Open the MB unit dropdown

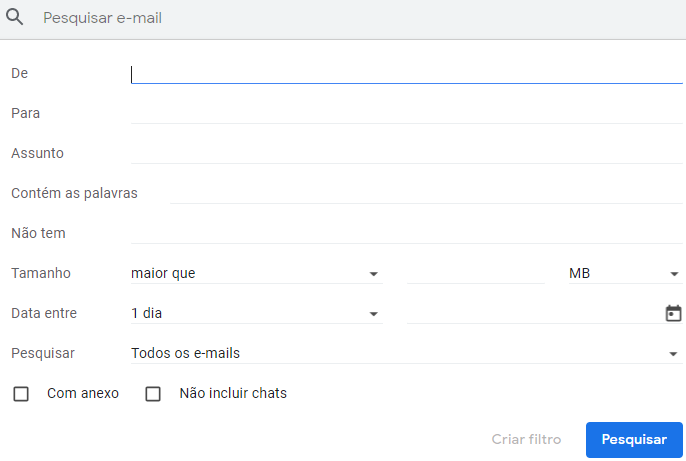(624, 273)
